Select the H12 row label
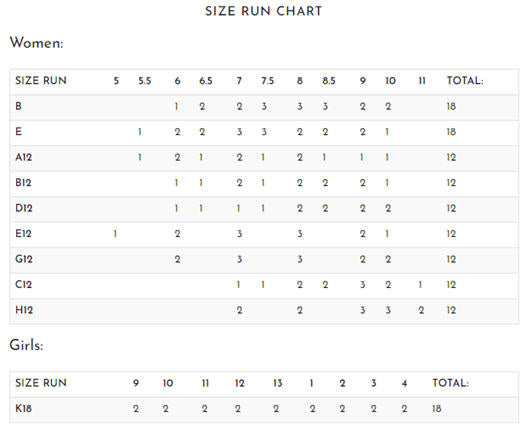 point(24,310)
